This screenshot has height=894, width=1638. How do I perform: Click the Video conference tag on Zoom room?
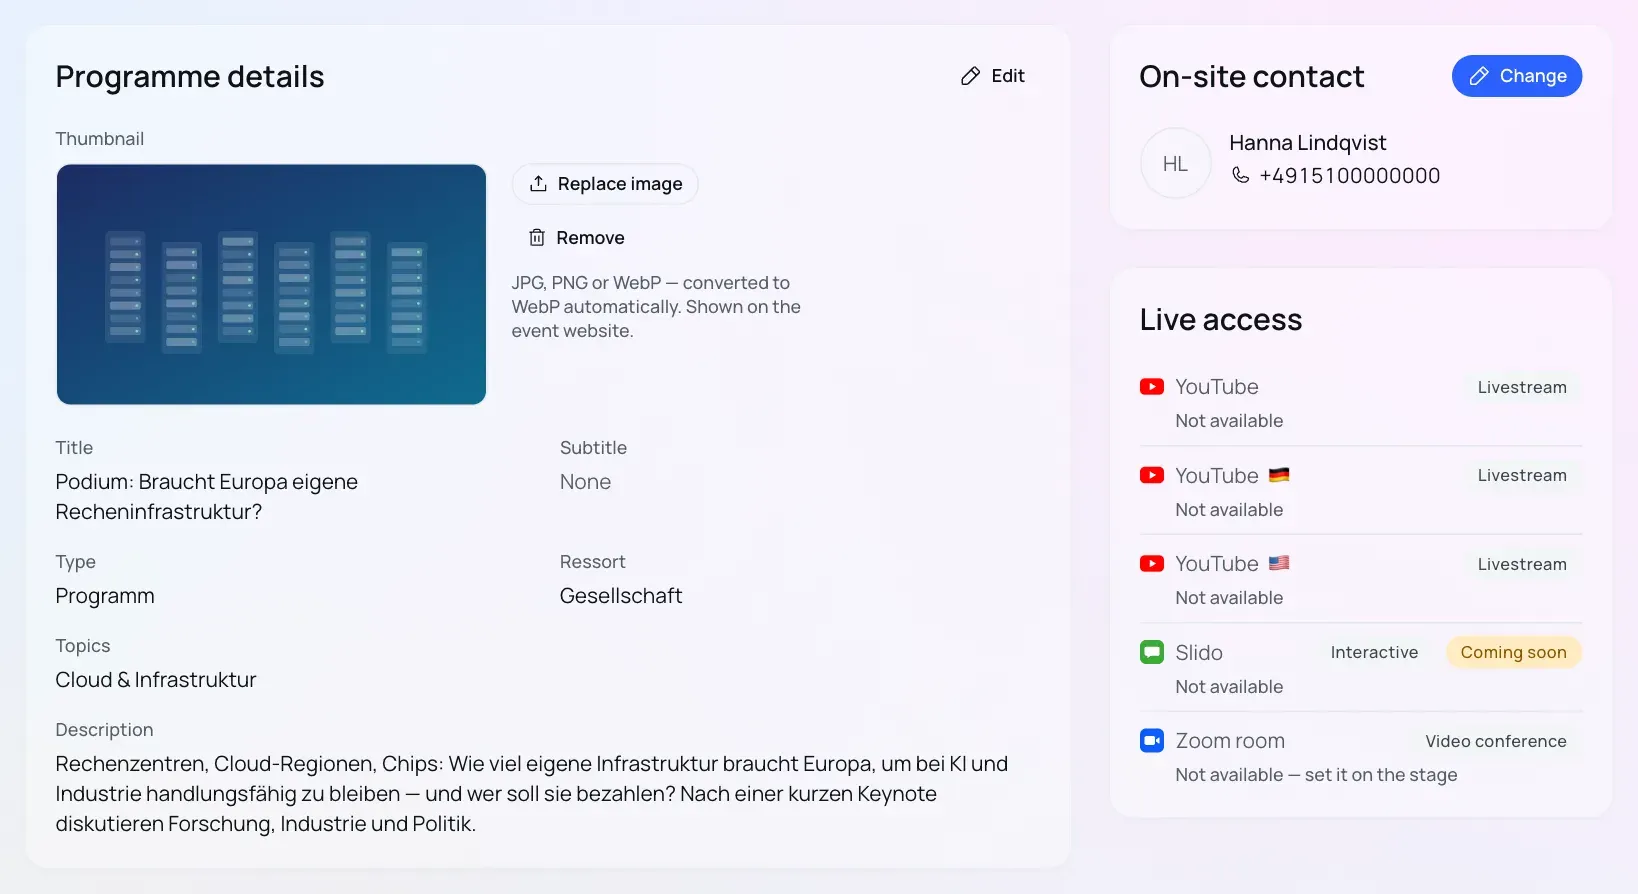click(x=1495, y=741)
